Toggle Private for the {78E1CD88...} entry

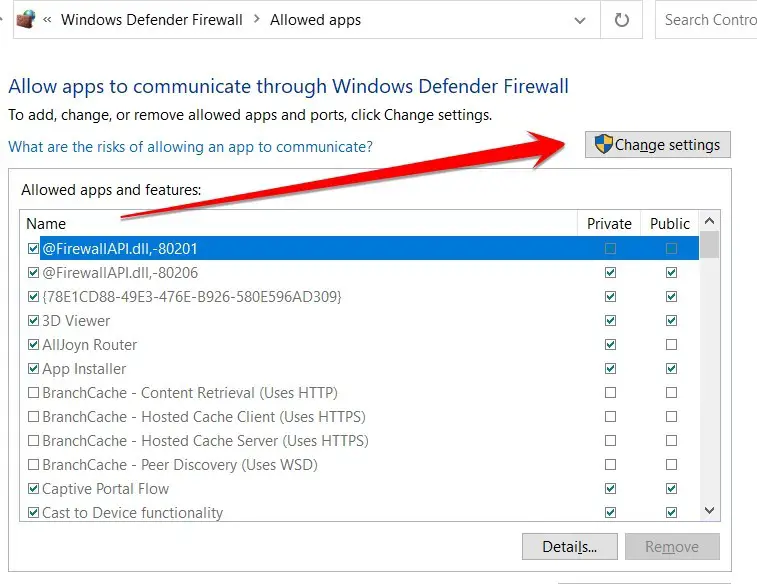tap(610, 296)
